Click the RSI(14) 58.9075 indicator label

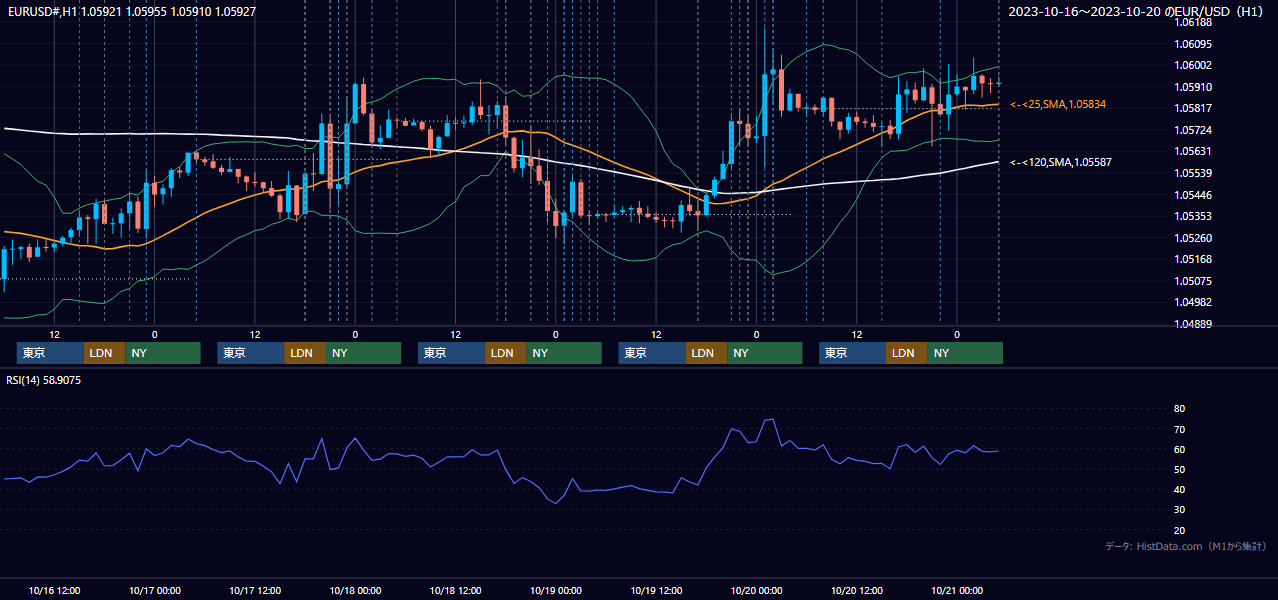[x=44, y=380]
